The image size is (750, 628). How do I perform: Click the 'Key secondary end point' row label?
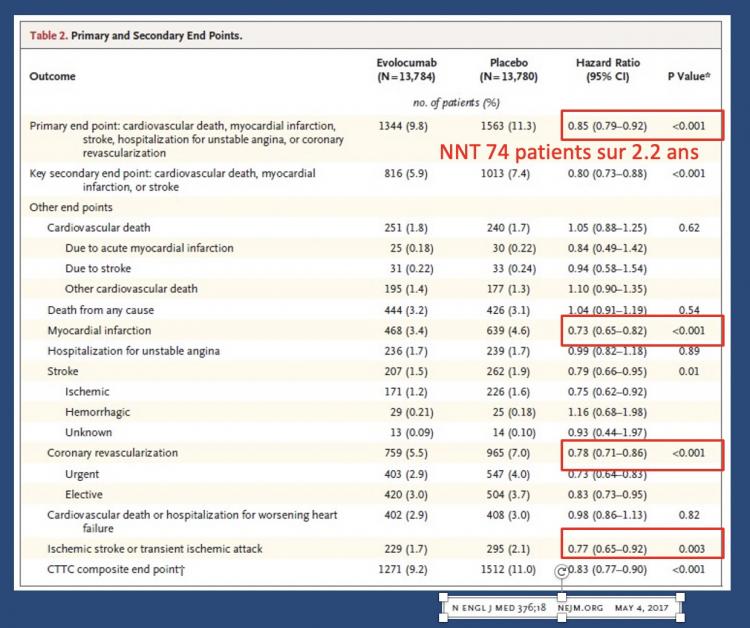[172, 180]
